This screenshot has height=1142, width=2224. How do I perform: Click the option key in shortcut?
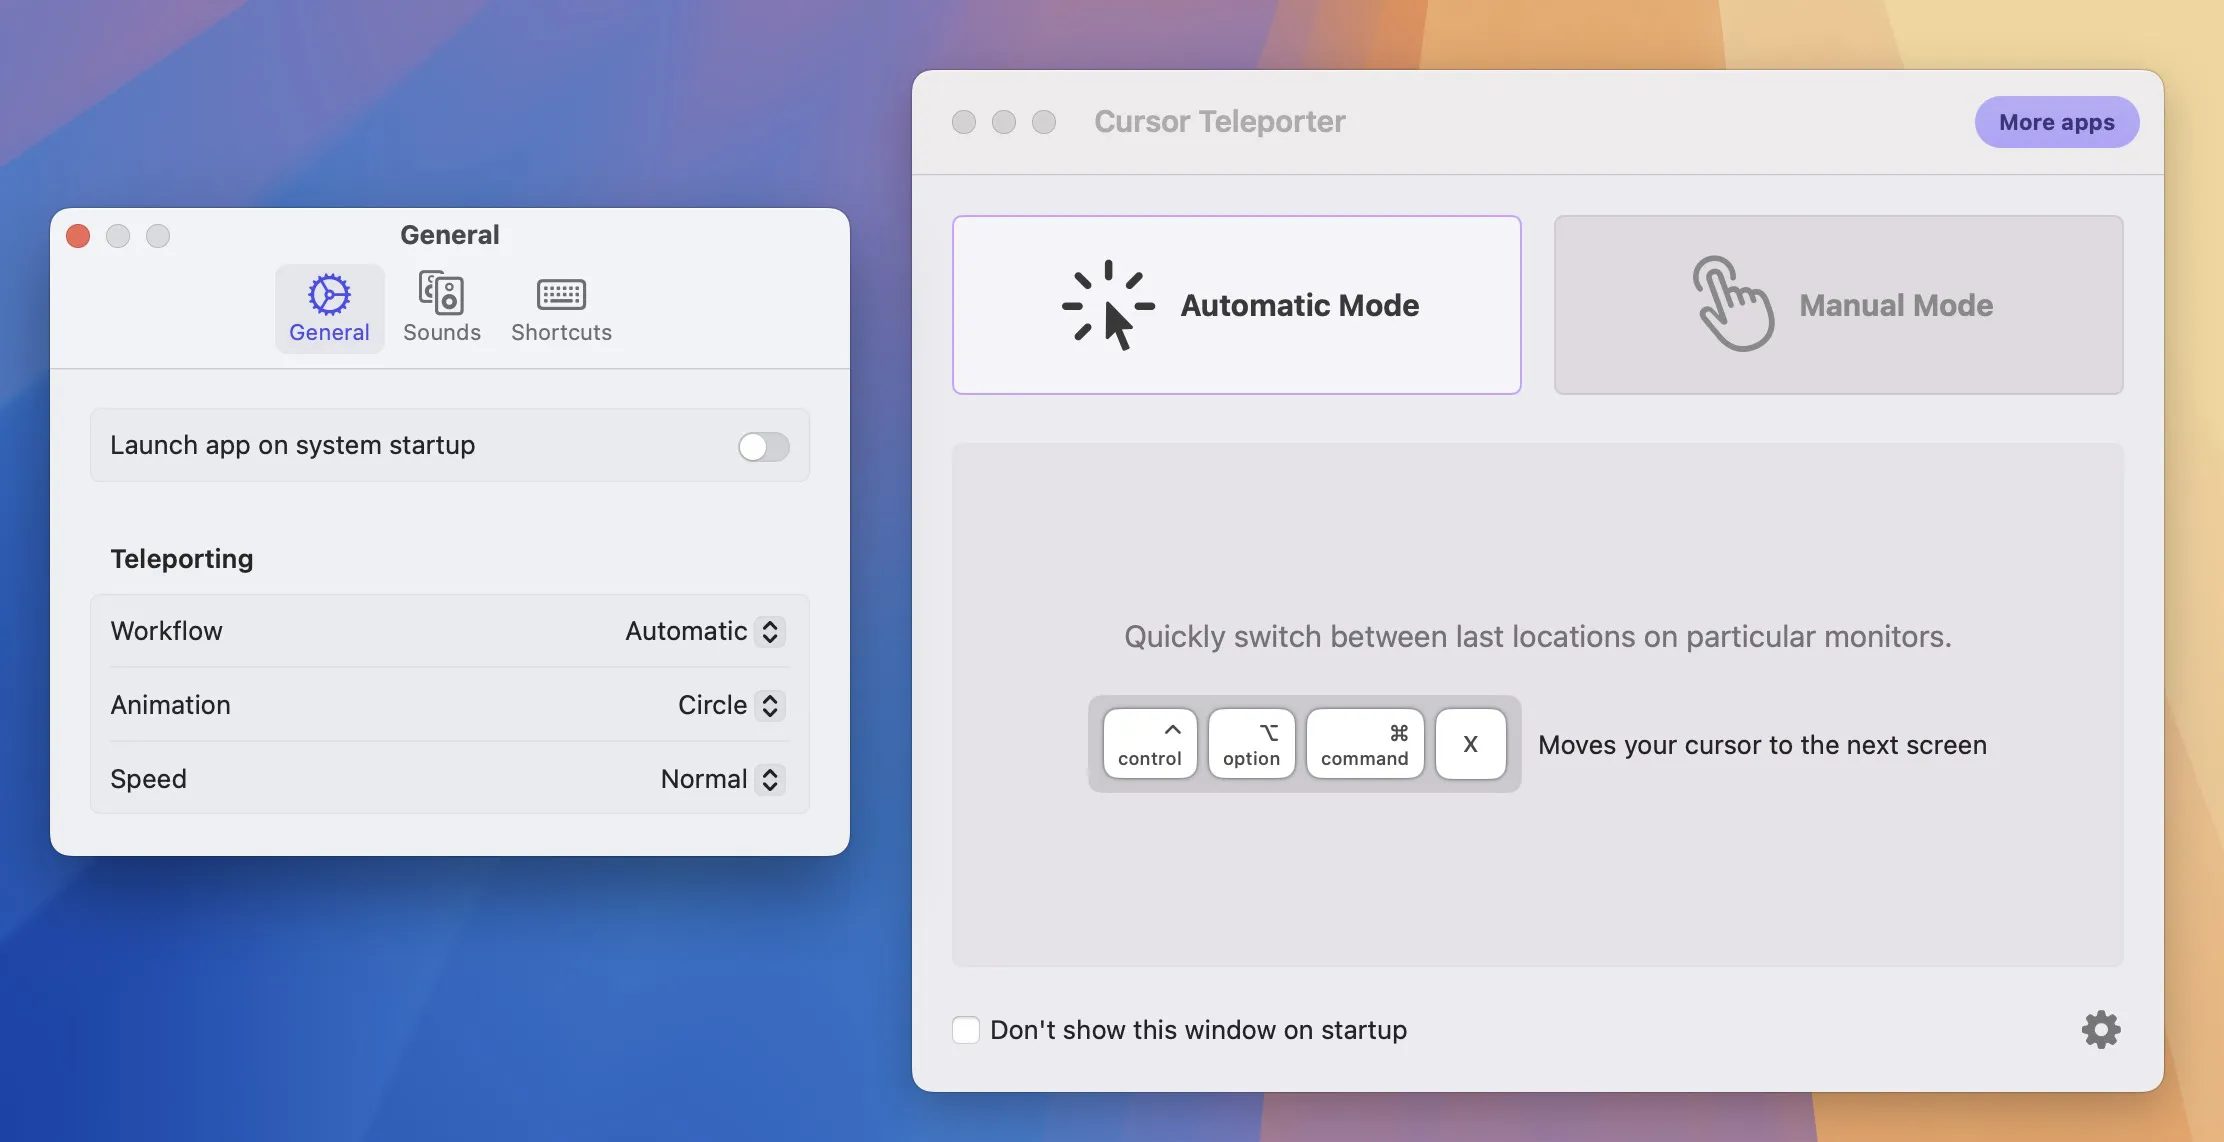[x=1251, y=744]
